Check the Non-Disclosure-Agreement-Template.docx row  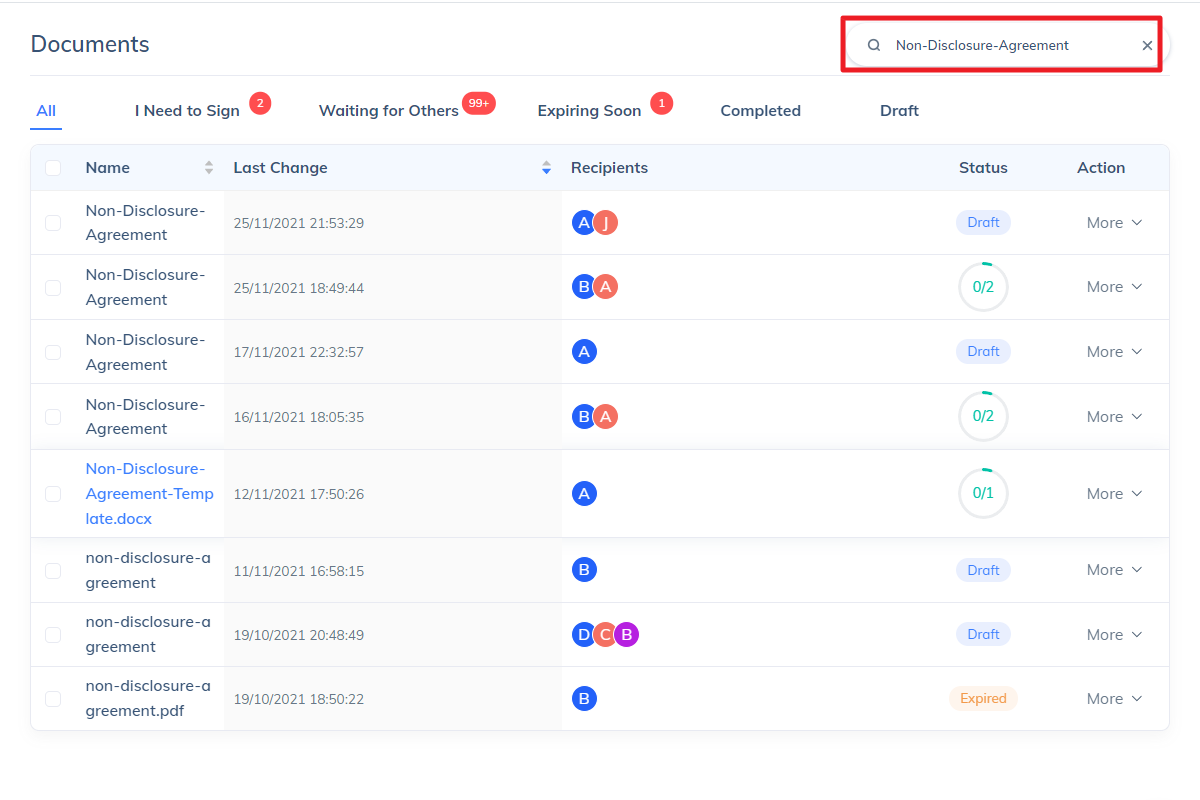[x=53, y=494]
